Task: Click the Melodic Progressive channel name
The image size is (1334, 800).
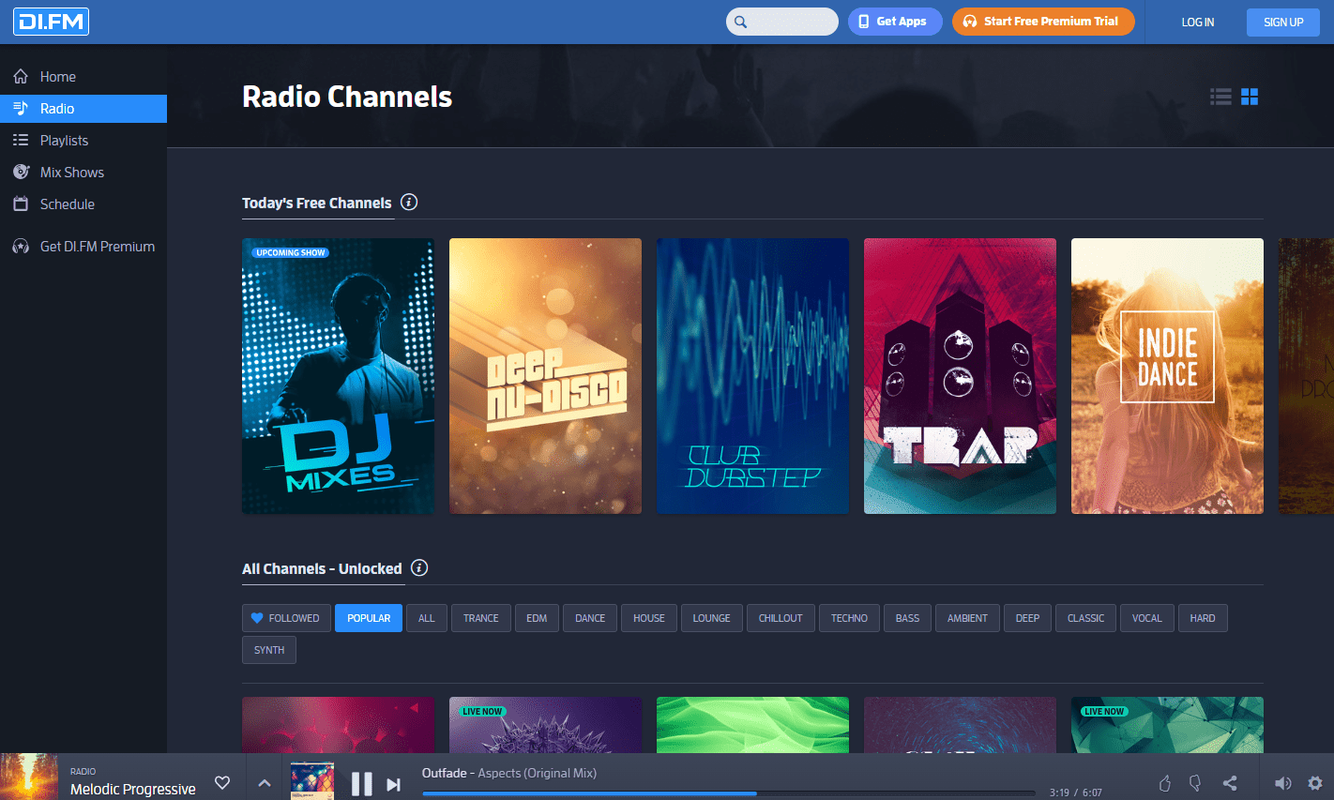Action: coord(133,789)
